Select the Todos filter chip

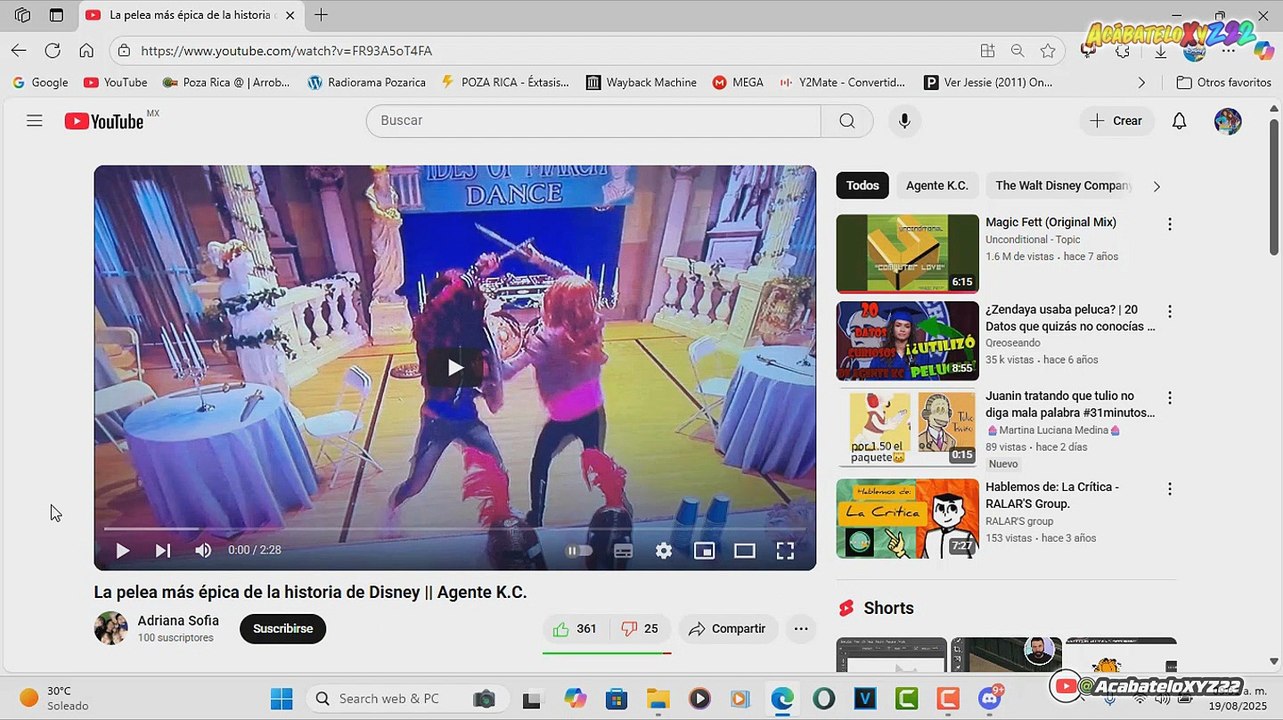[863, 186]
